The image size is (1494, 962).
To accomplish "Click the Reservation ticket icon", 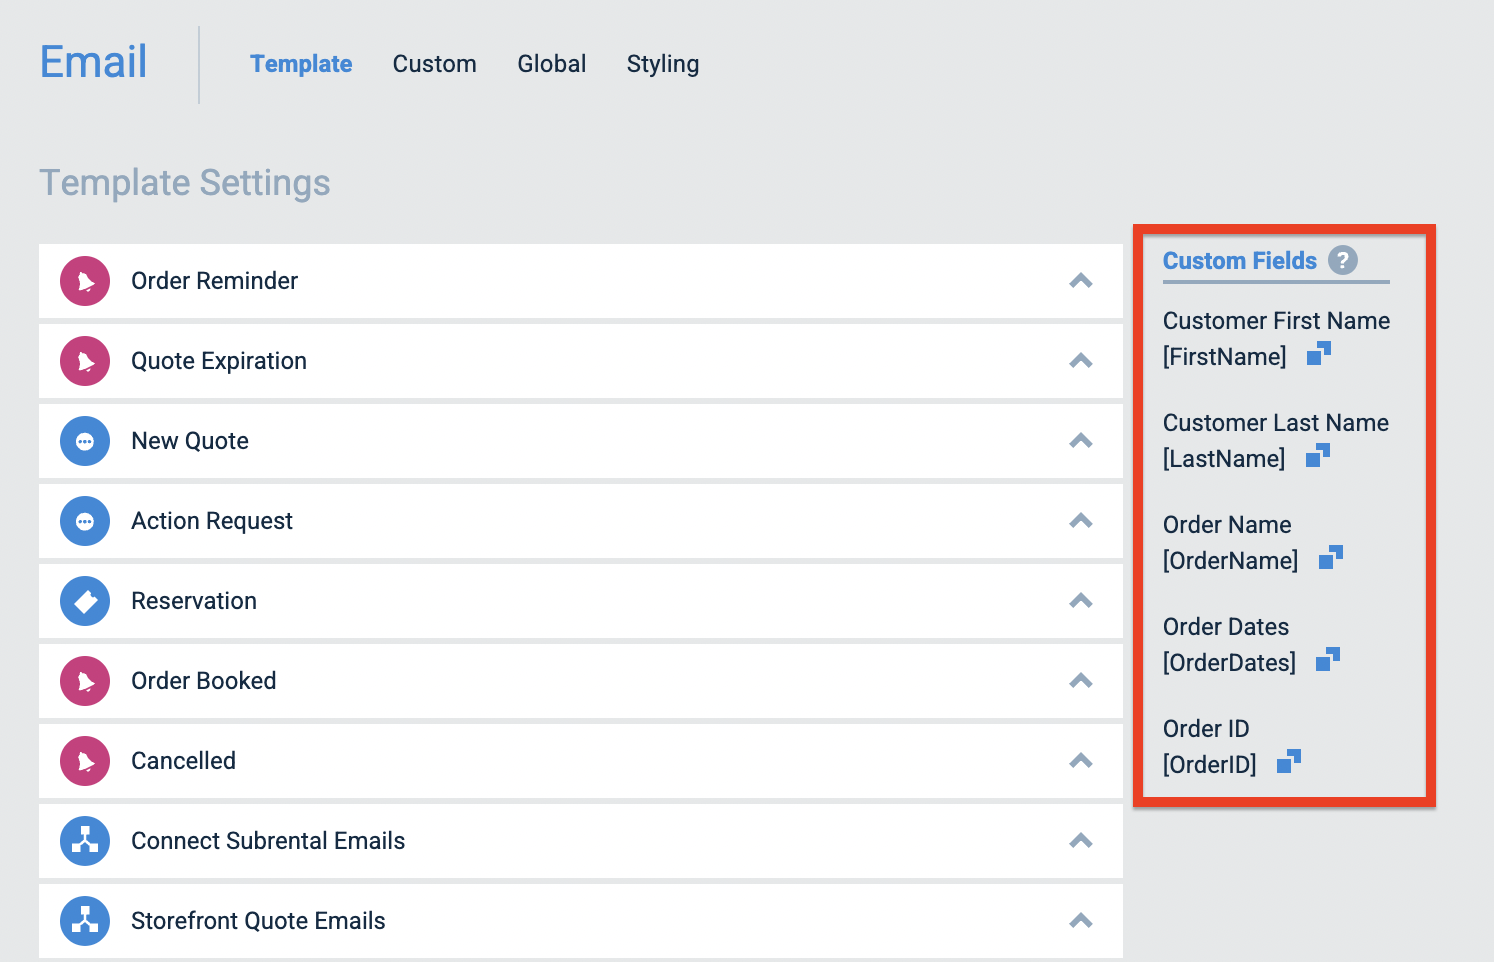I will (x=85, y=601).
